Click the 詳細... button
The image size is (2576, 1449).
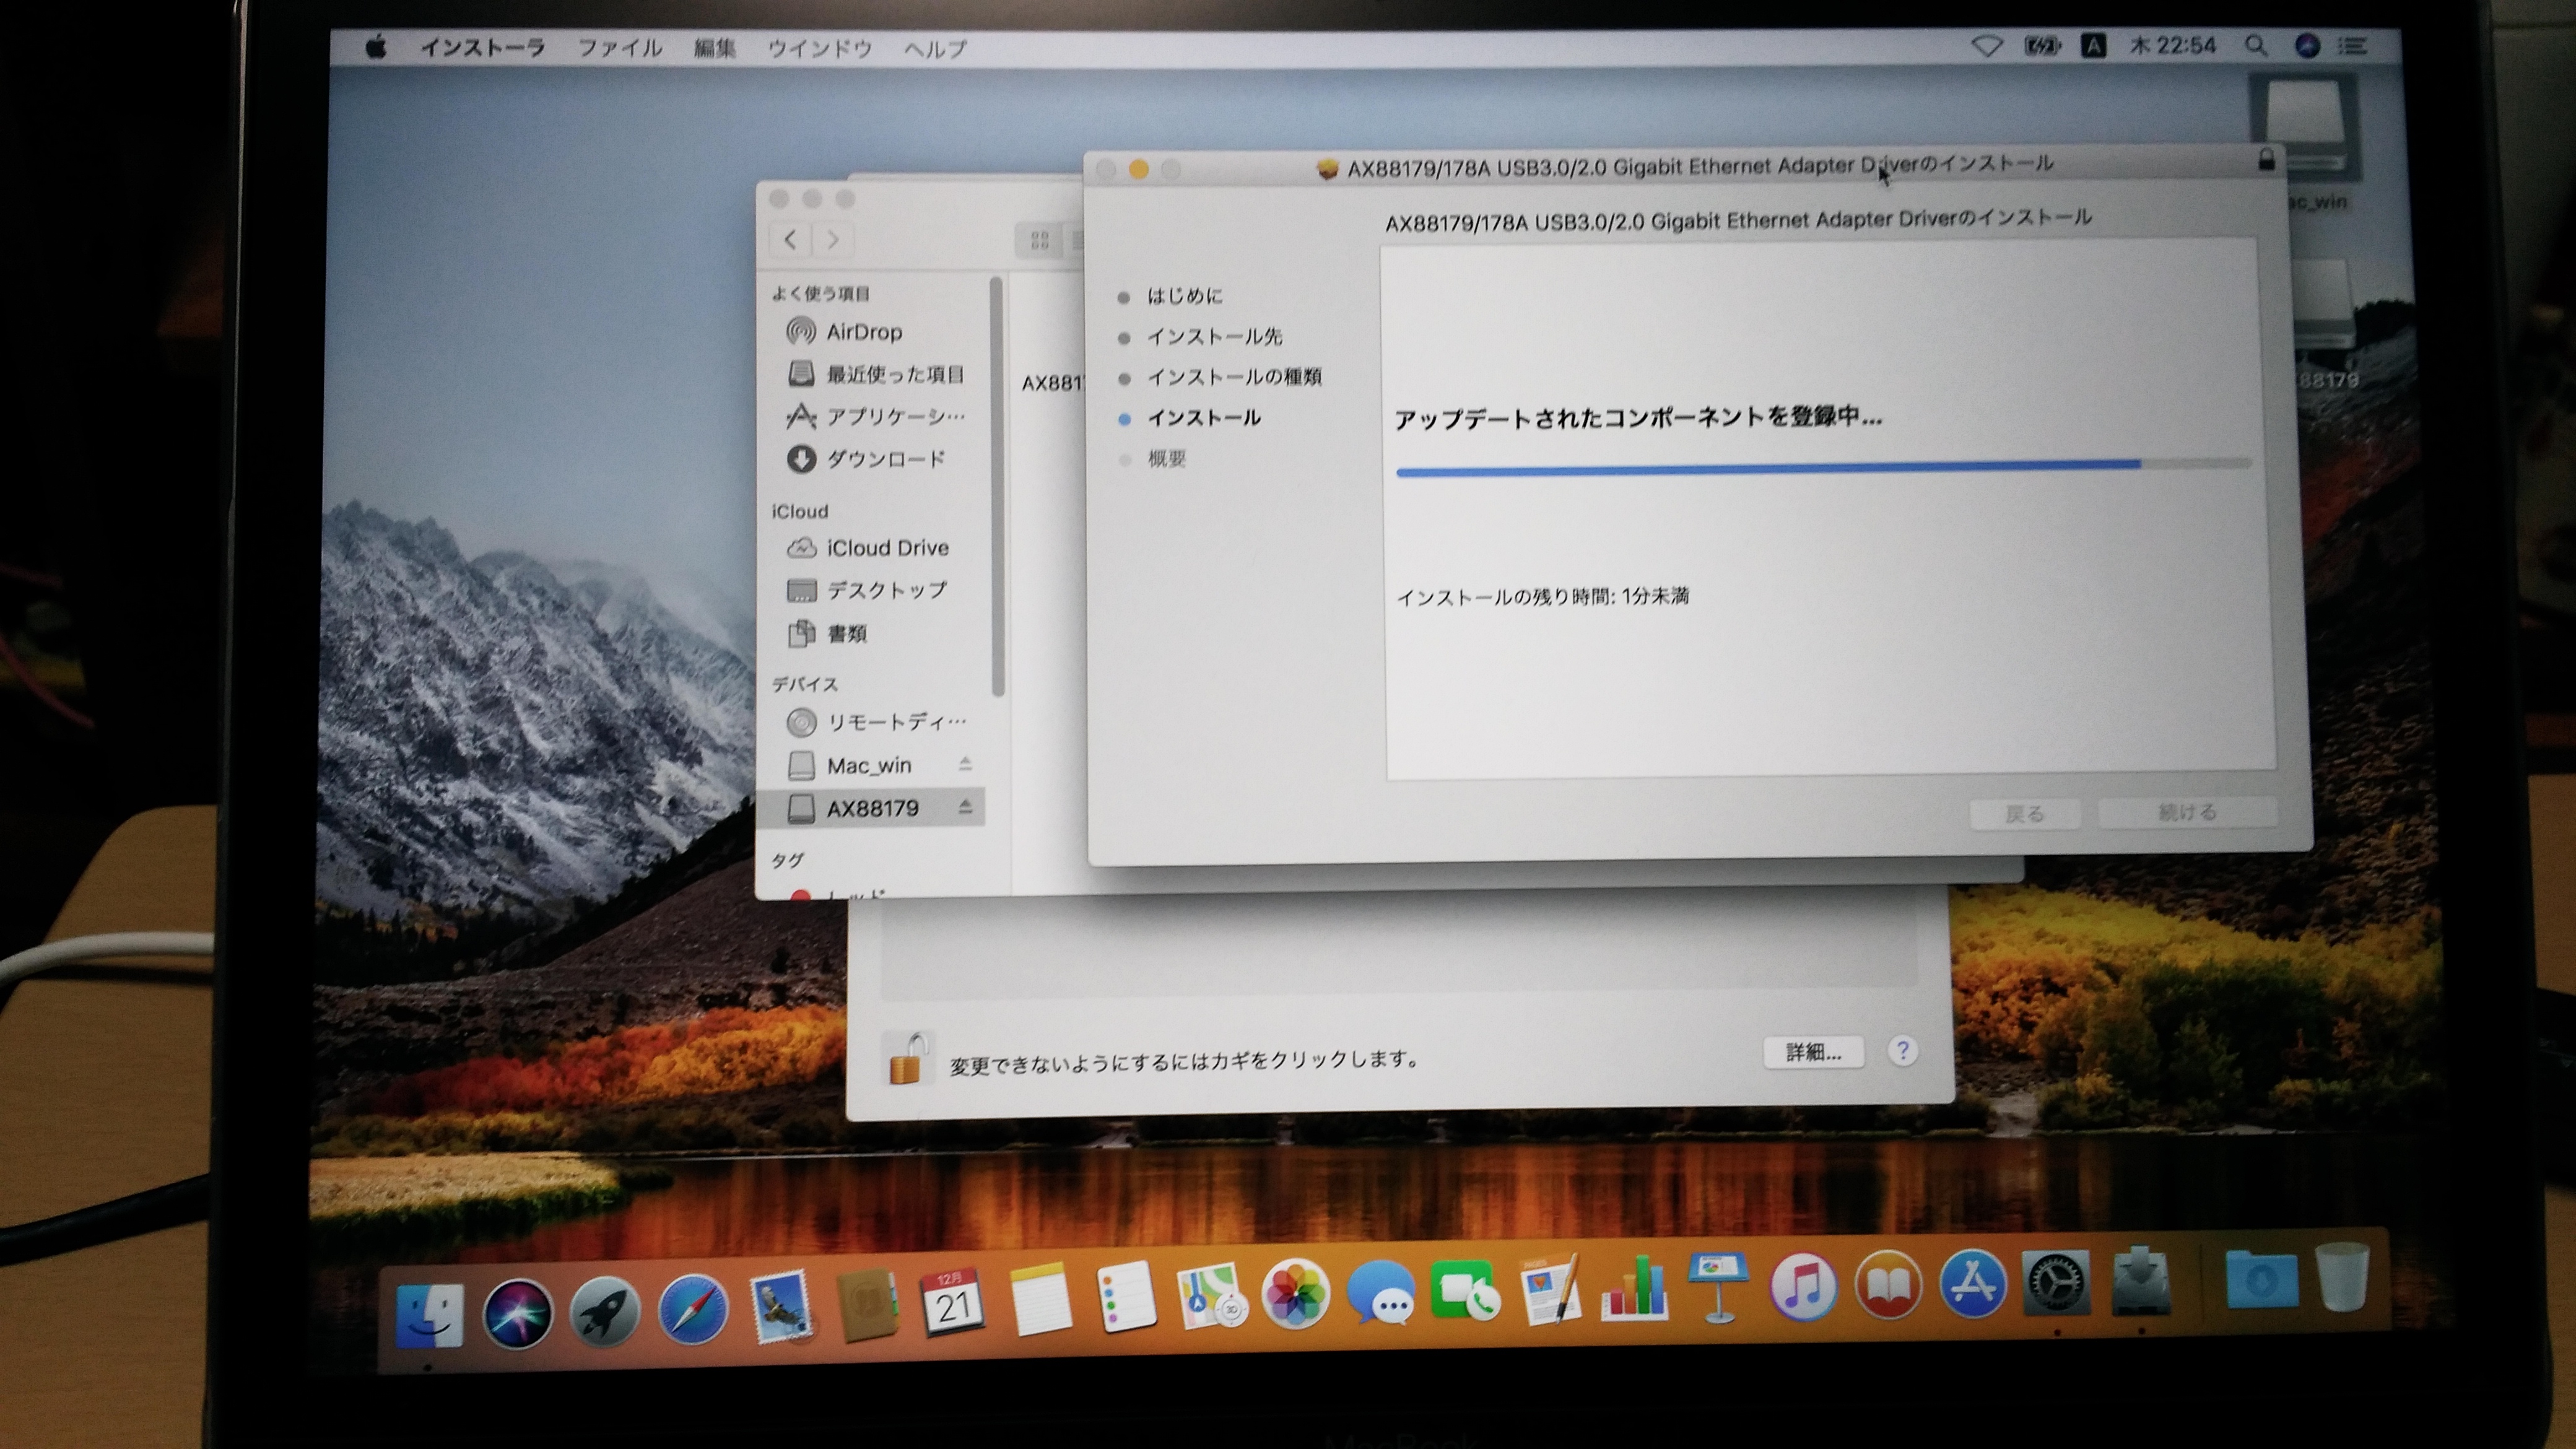click(1813, 1052)
